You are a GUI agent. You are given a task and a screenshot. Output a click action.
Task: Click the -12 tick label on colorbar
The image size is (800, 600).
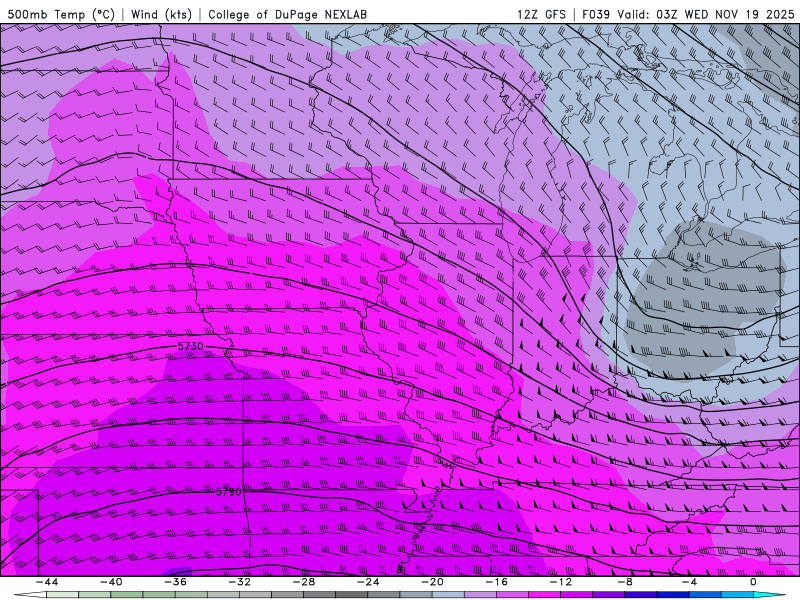click(561, 582)
